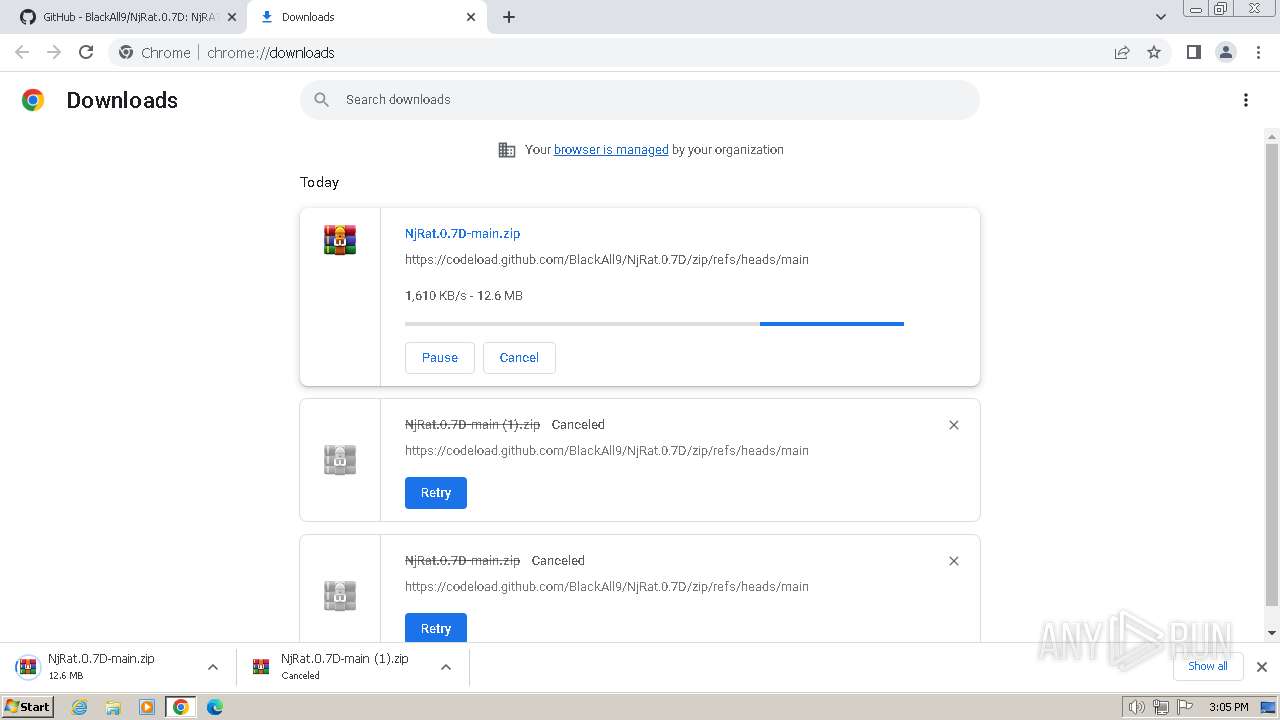Screen dimensions: 1280x720
Task: Click the in-progress download's codeload URL
Action: click(607, 260)
